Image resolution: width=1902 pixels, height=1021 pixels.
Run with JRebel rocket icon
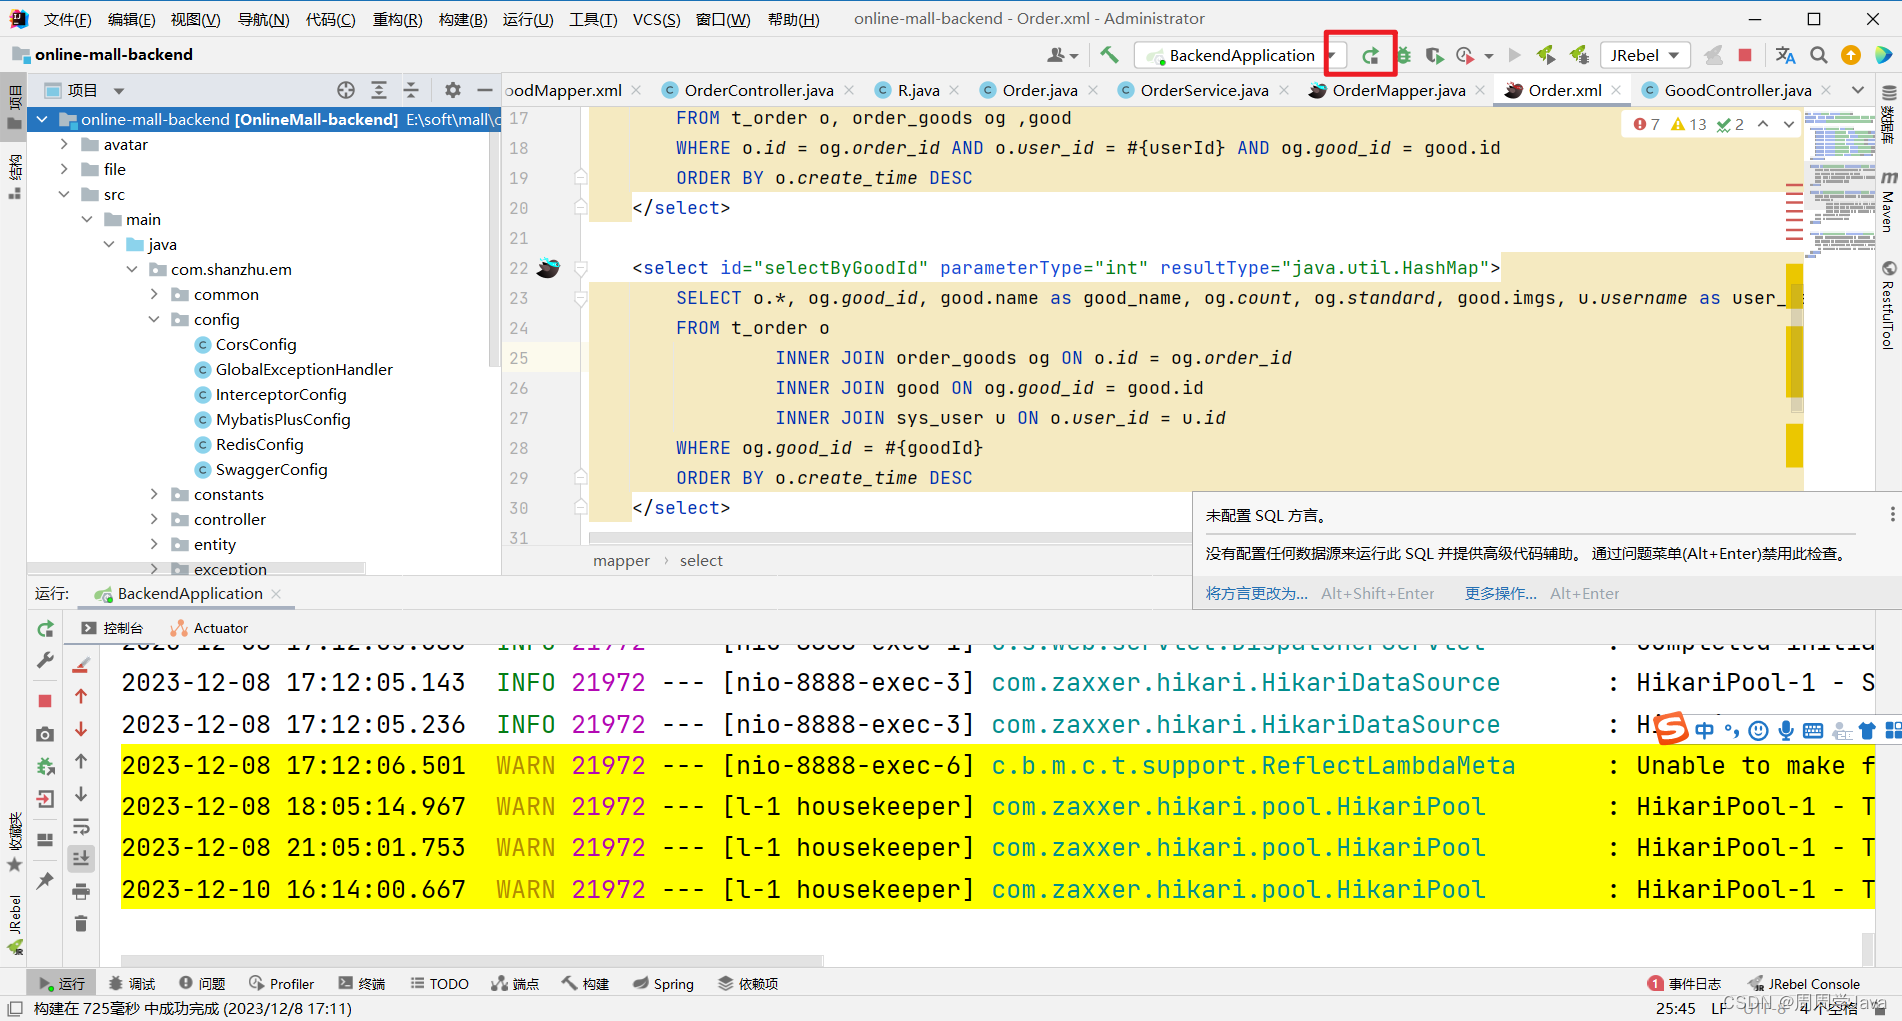pos(1546,55)
